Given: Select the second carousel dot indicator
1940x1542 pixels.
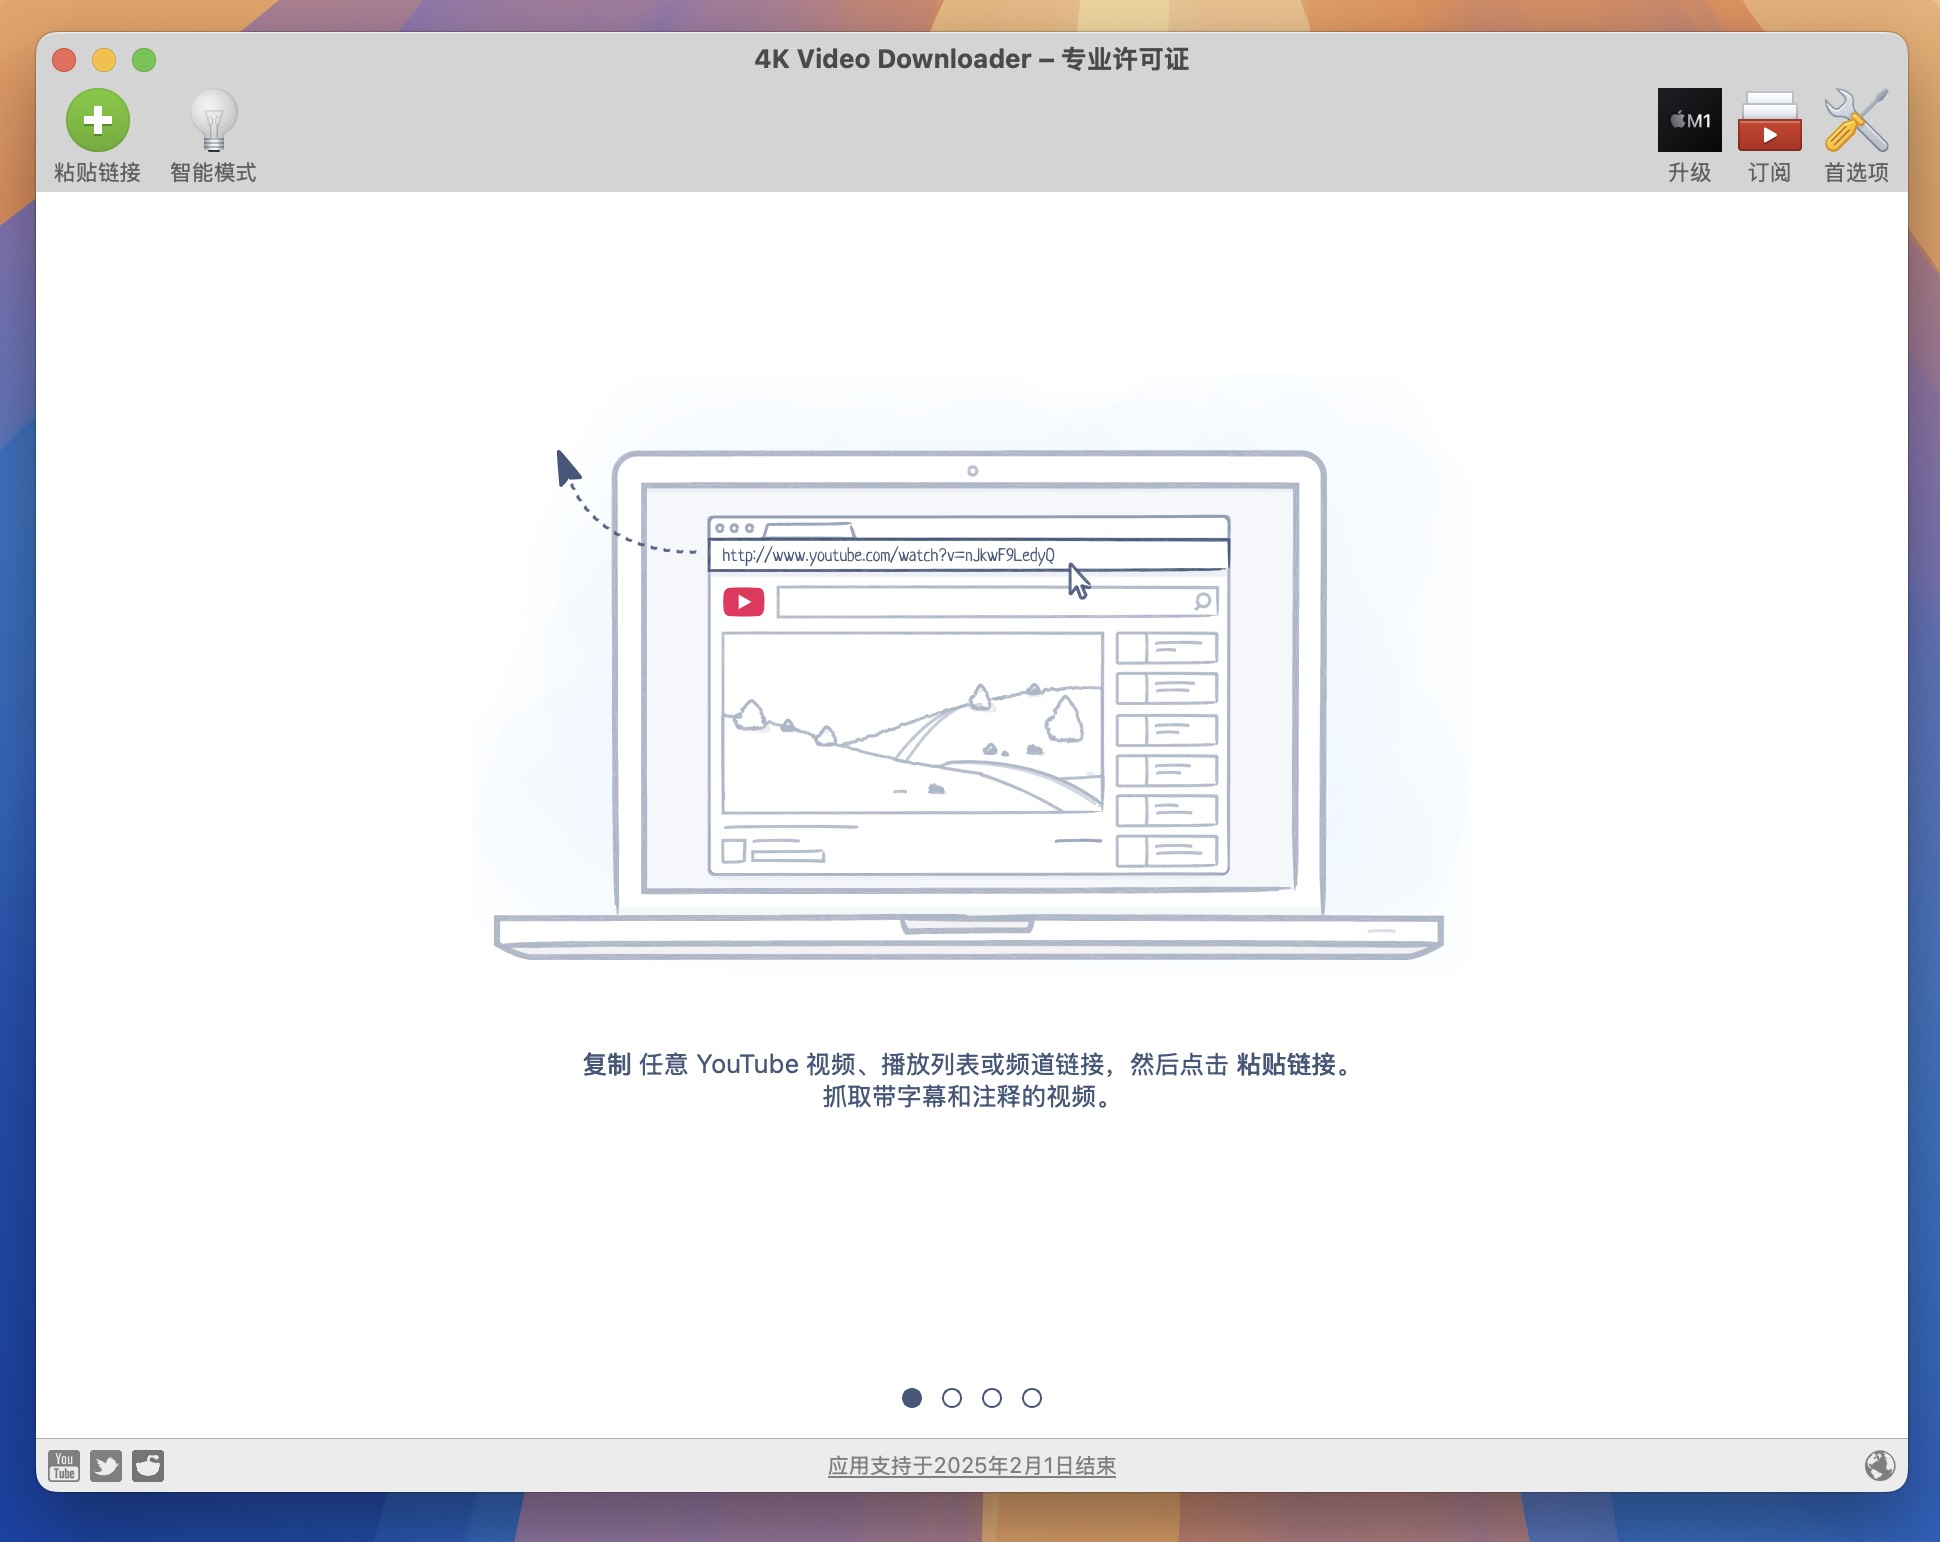Looking at the screenshot, I should tap(951, 1396).
